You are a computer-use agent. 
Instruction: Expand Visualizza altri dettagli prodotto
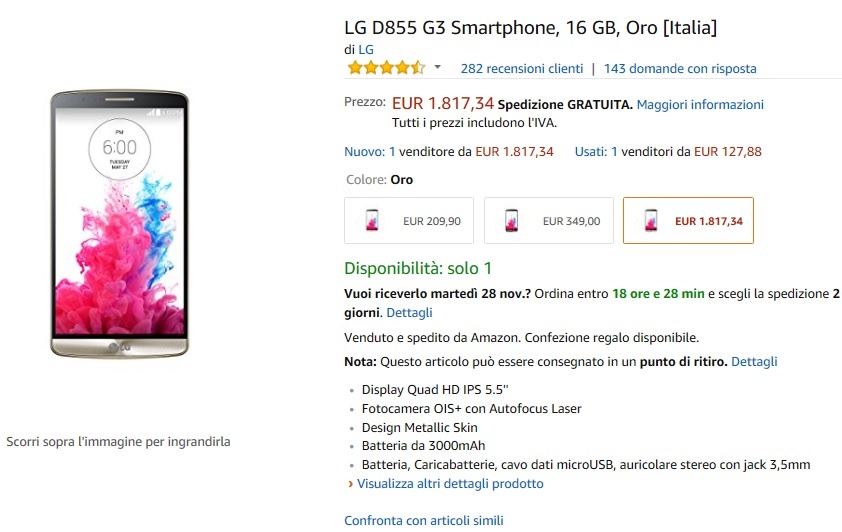(x=450, y=484)
